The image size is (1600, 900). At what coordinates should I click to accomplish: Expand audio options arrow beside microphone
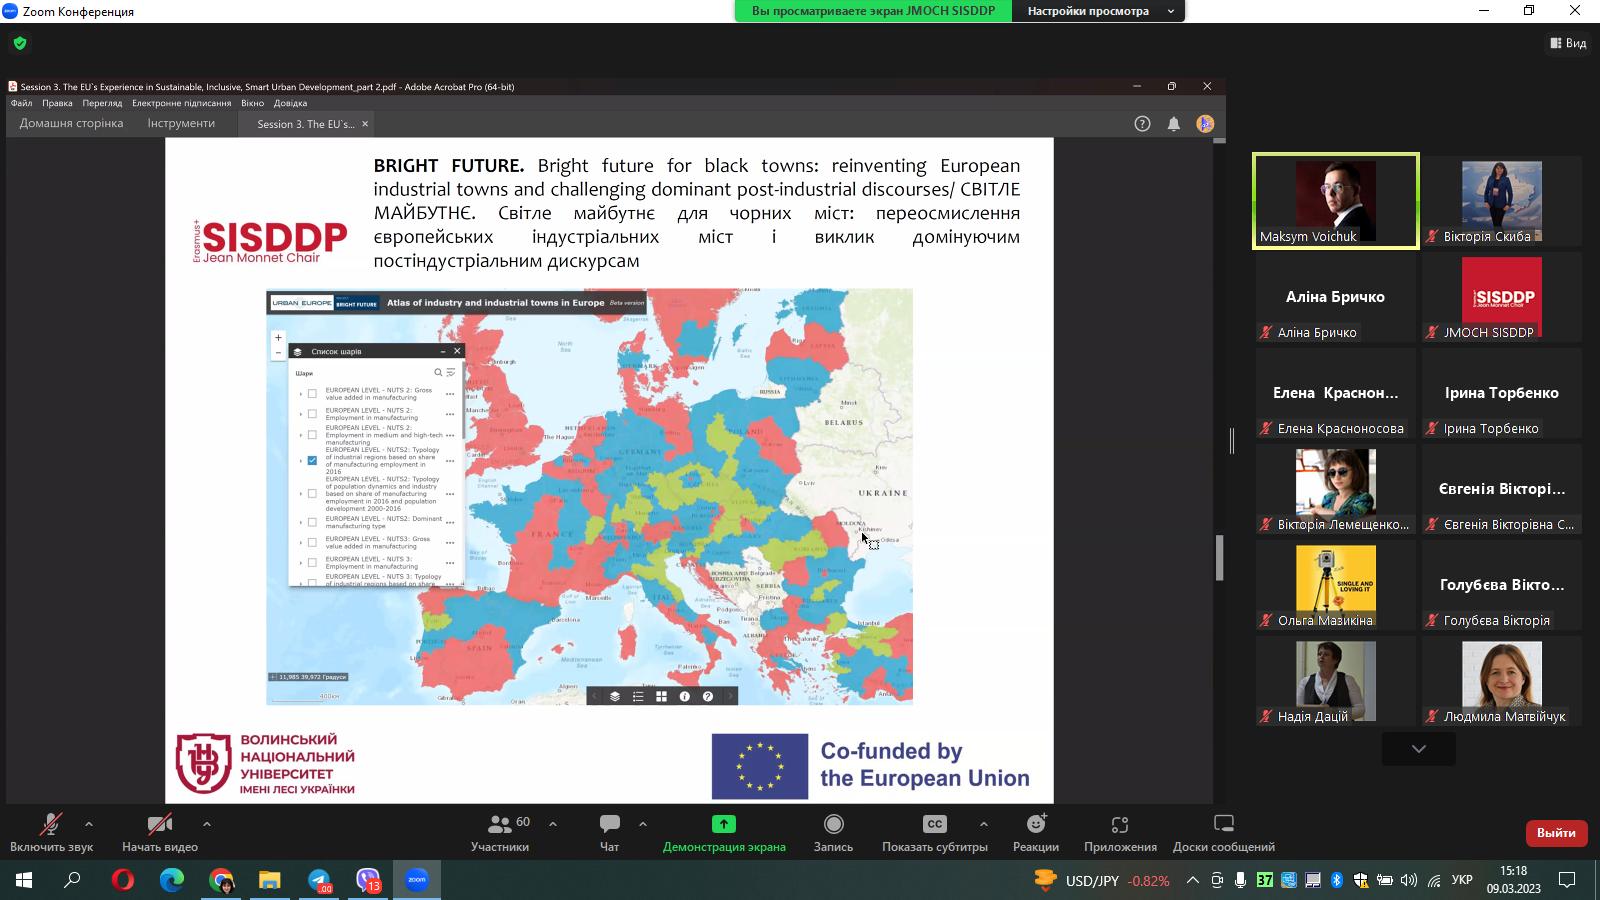click(89, 824)
